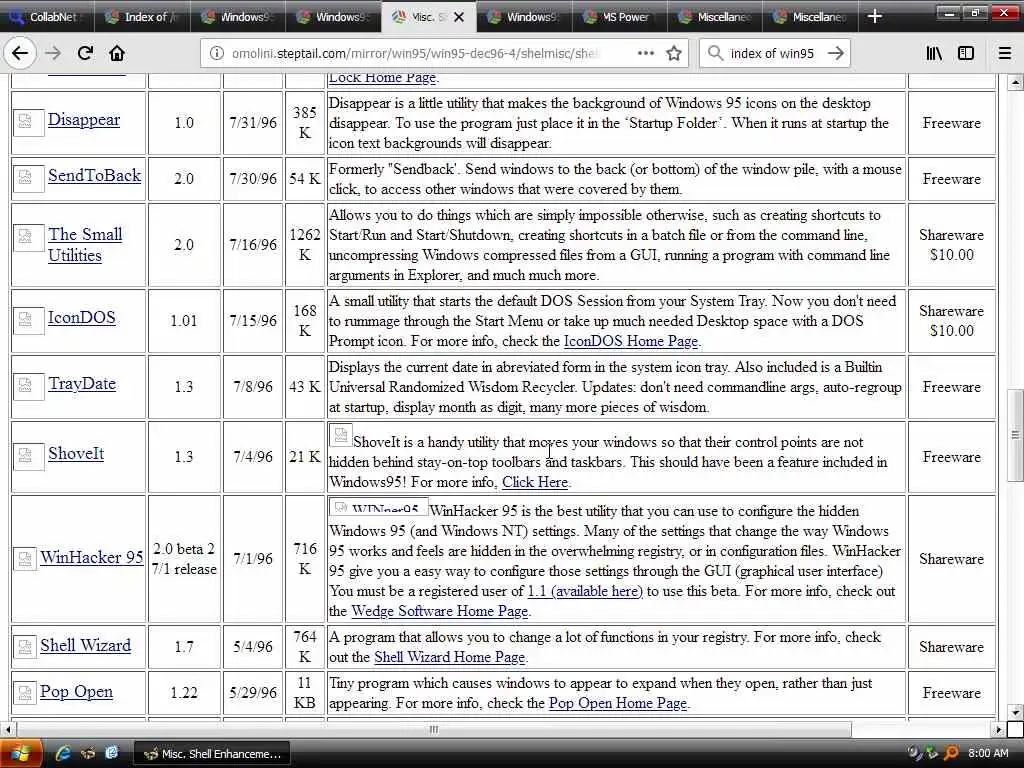Open the ShoveIt link
Image resolution: width=1024 pixels, height=768 pixels.
[76, 453]
